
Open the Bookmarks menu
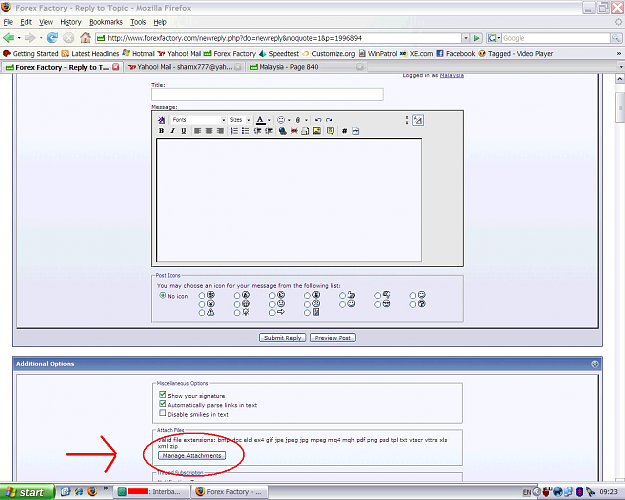click(x=106, y=22)
